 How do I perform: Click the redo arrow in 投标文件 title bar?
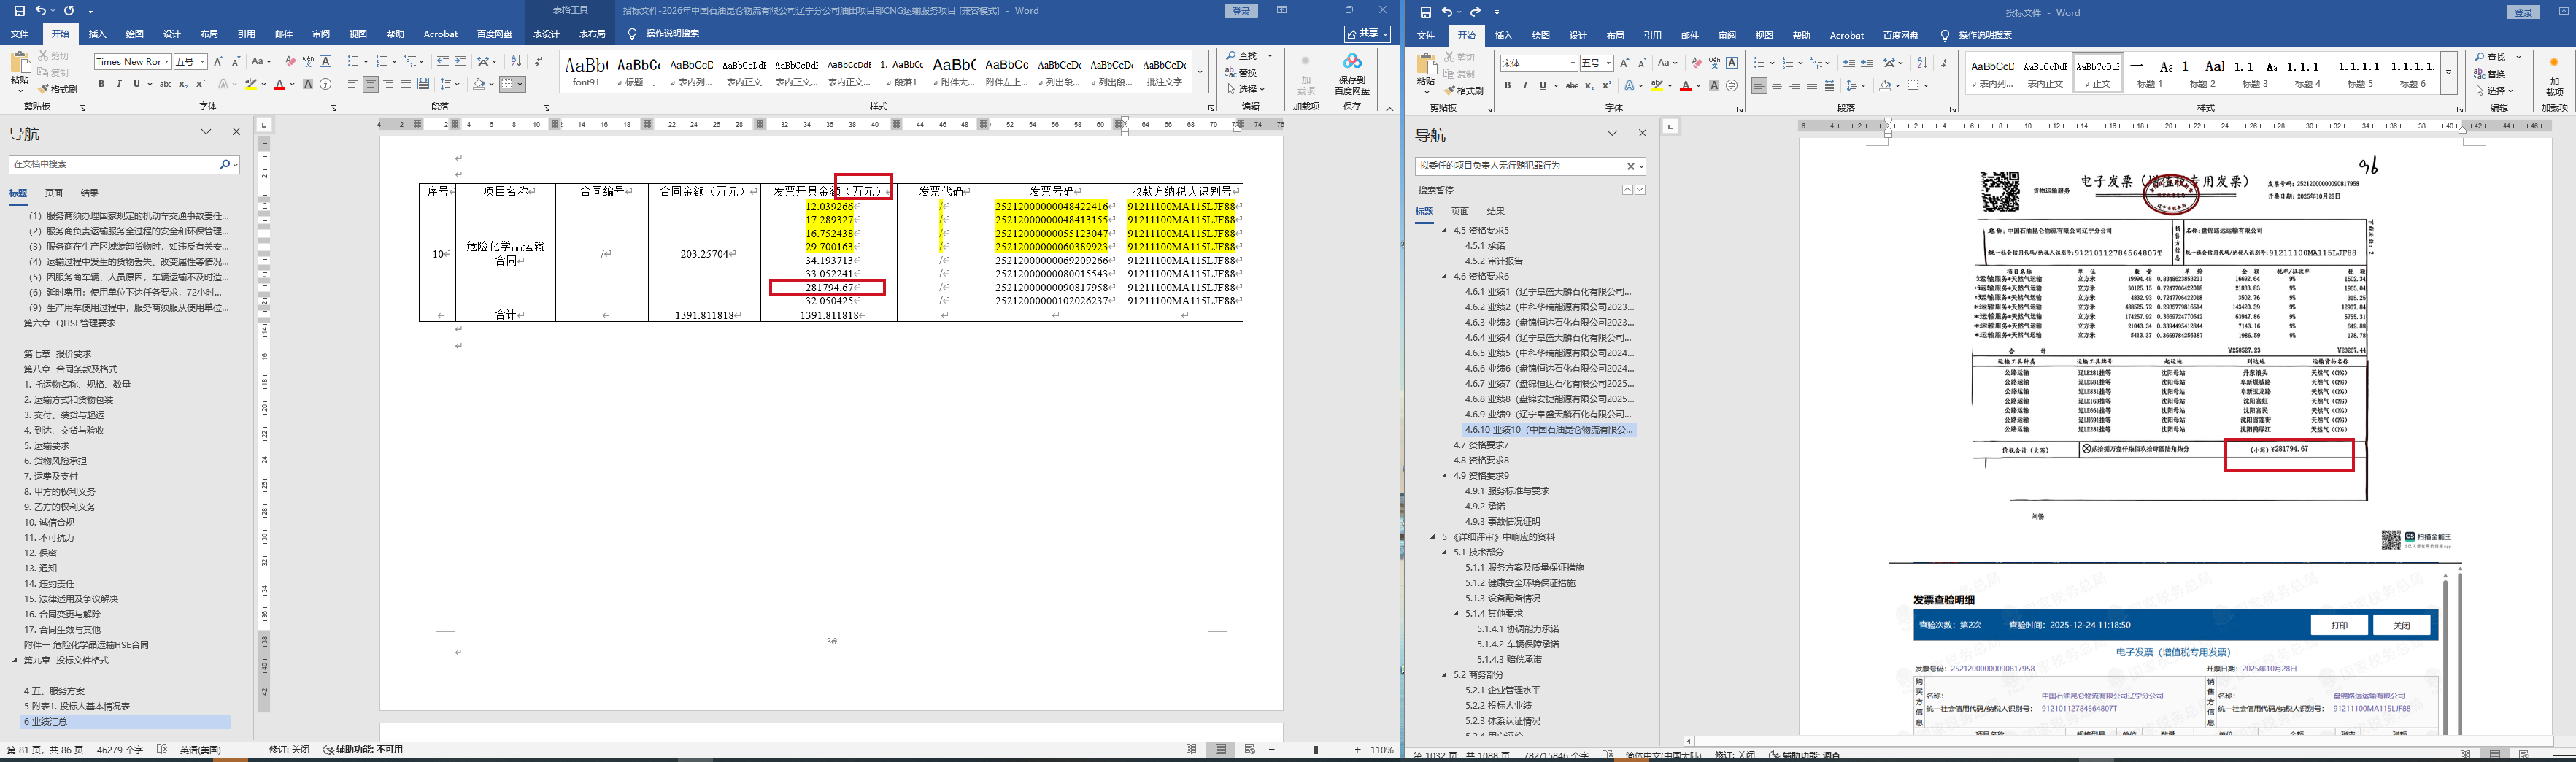pos(1475,12)
